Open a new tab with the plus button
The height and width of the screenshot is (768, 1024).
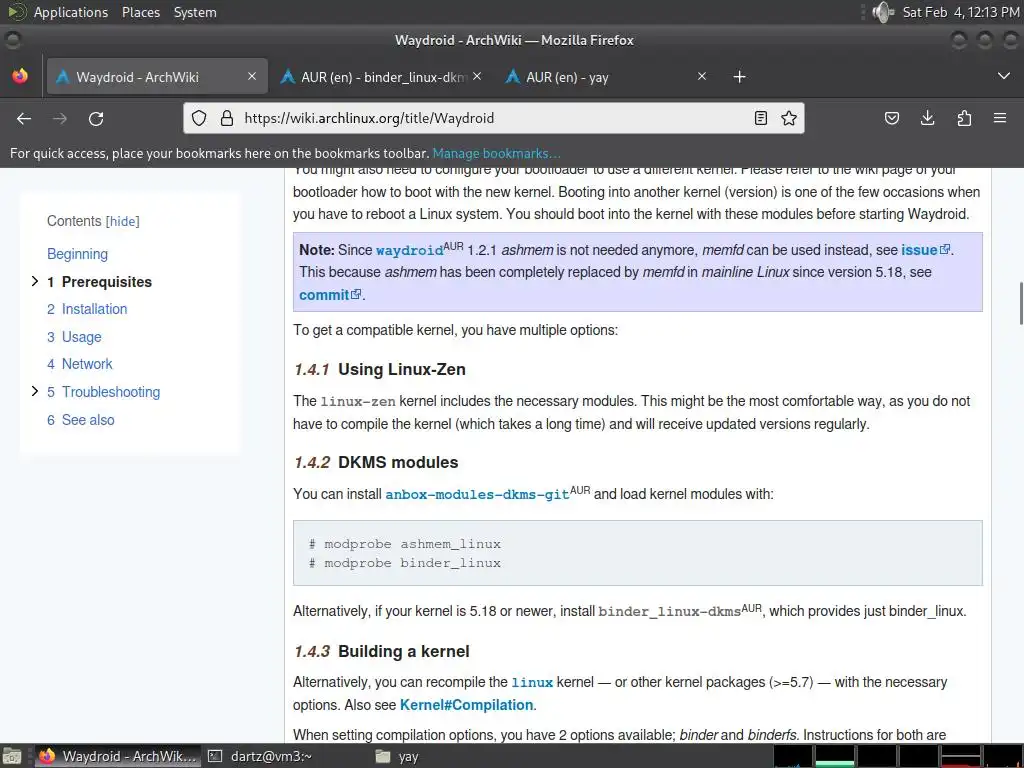739,77
